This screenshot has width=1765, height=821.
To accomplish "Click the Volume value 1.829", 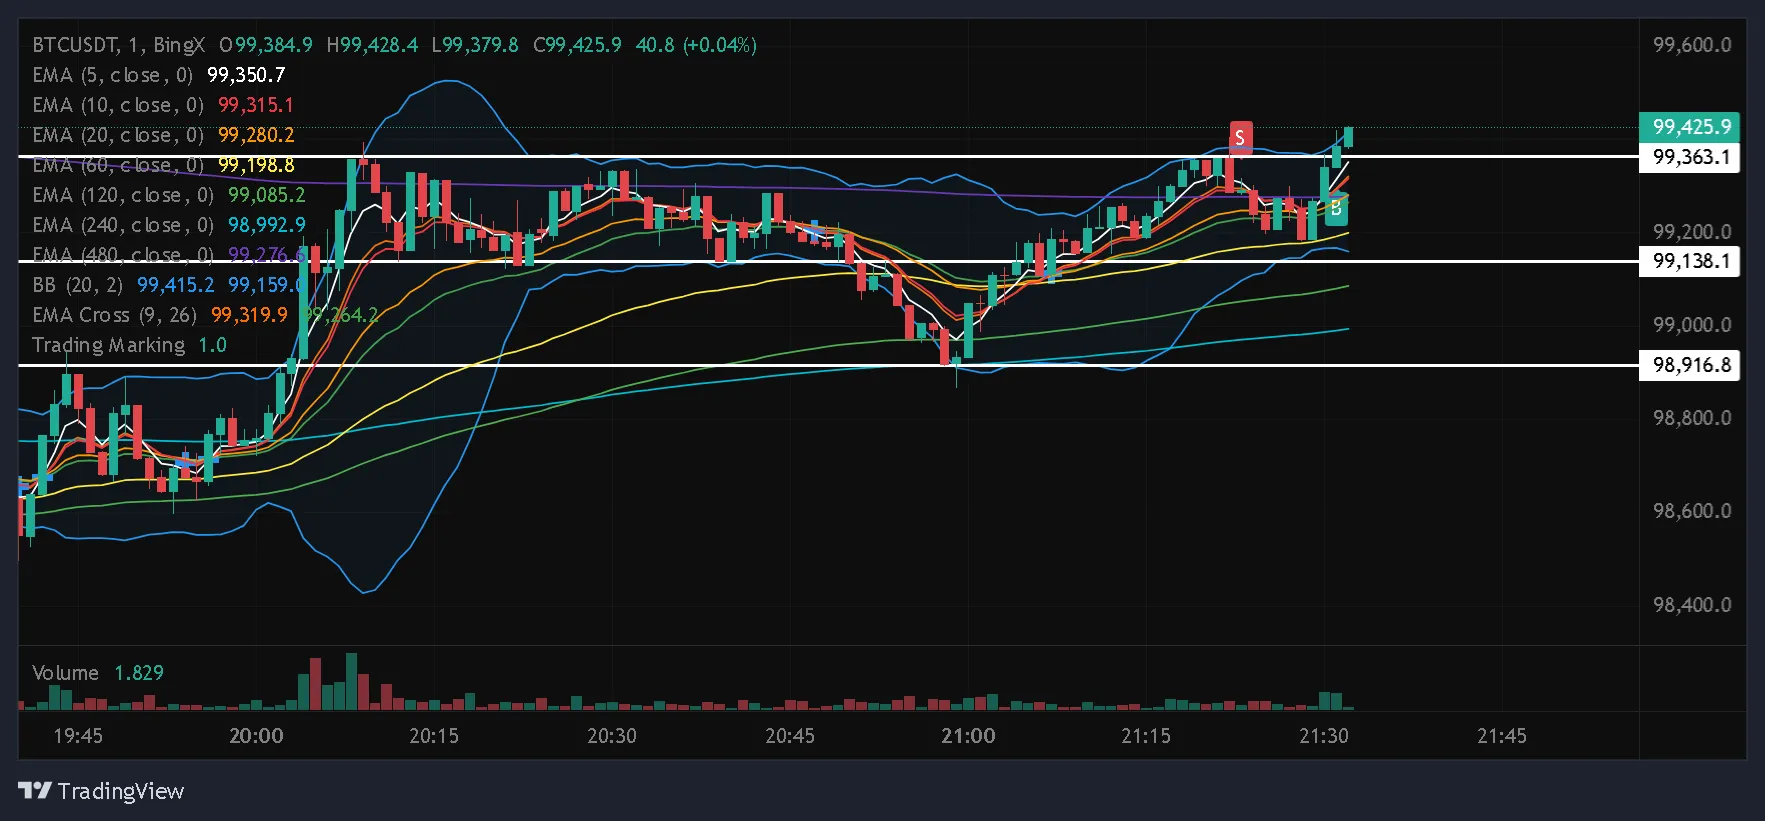I will [x=139, y=673].
